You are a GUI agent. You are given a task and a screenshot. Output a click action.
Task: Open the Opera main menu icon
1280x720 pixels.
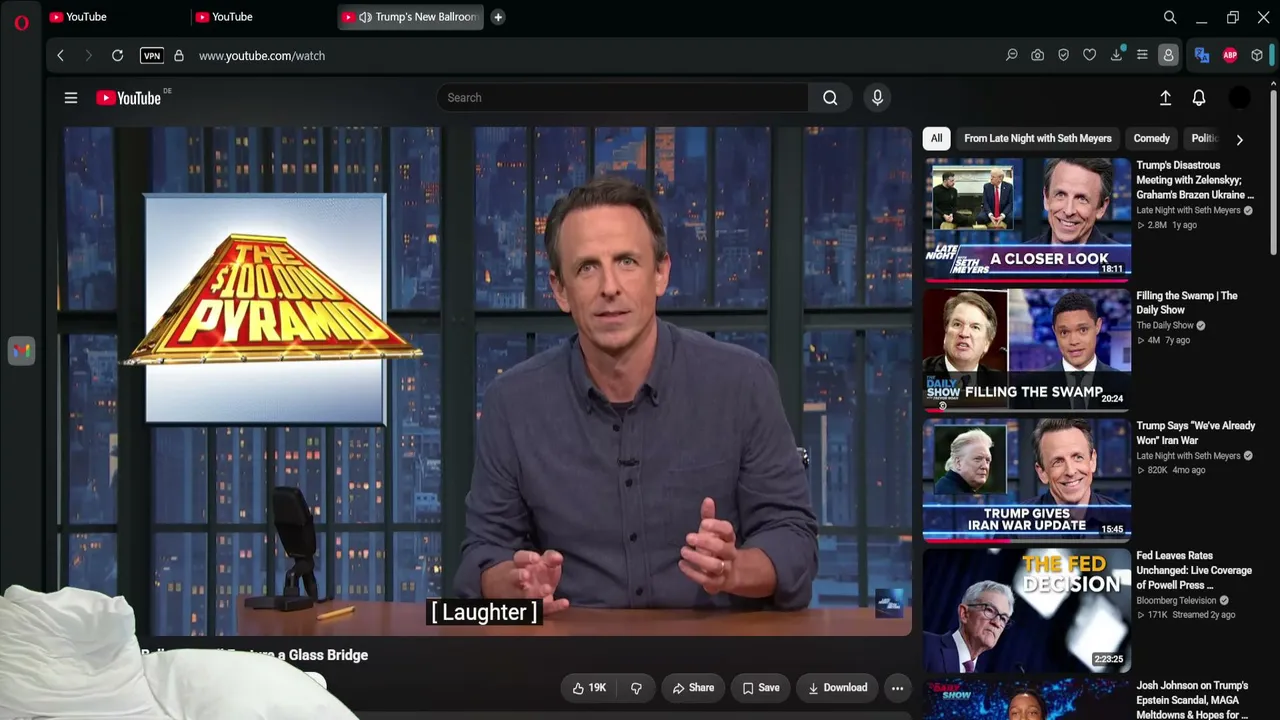pyautogui.click(x=21, y=22)
